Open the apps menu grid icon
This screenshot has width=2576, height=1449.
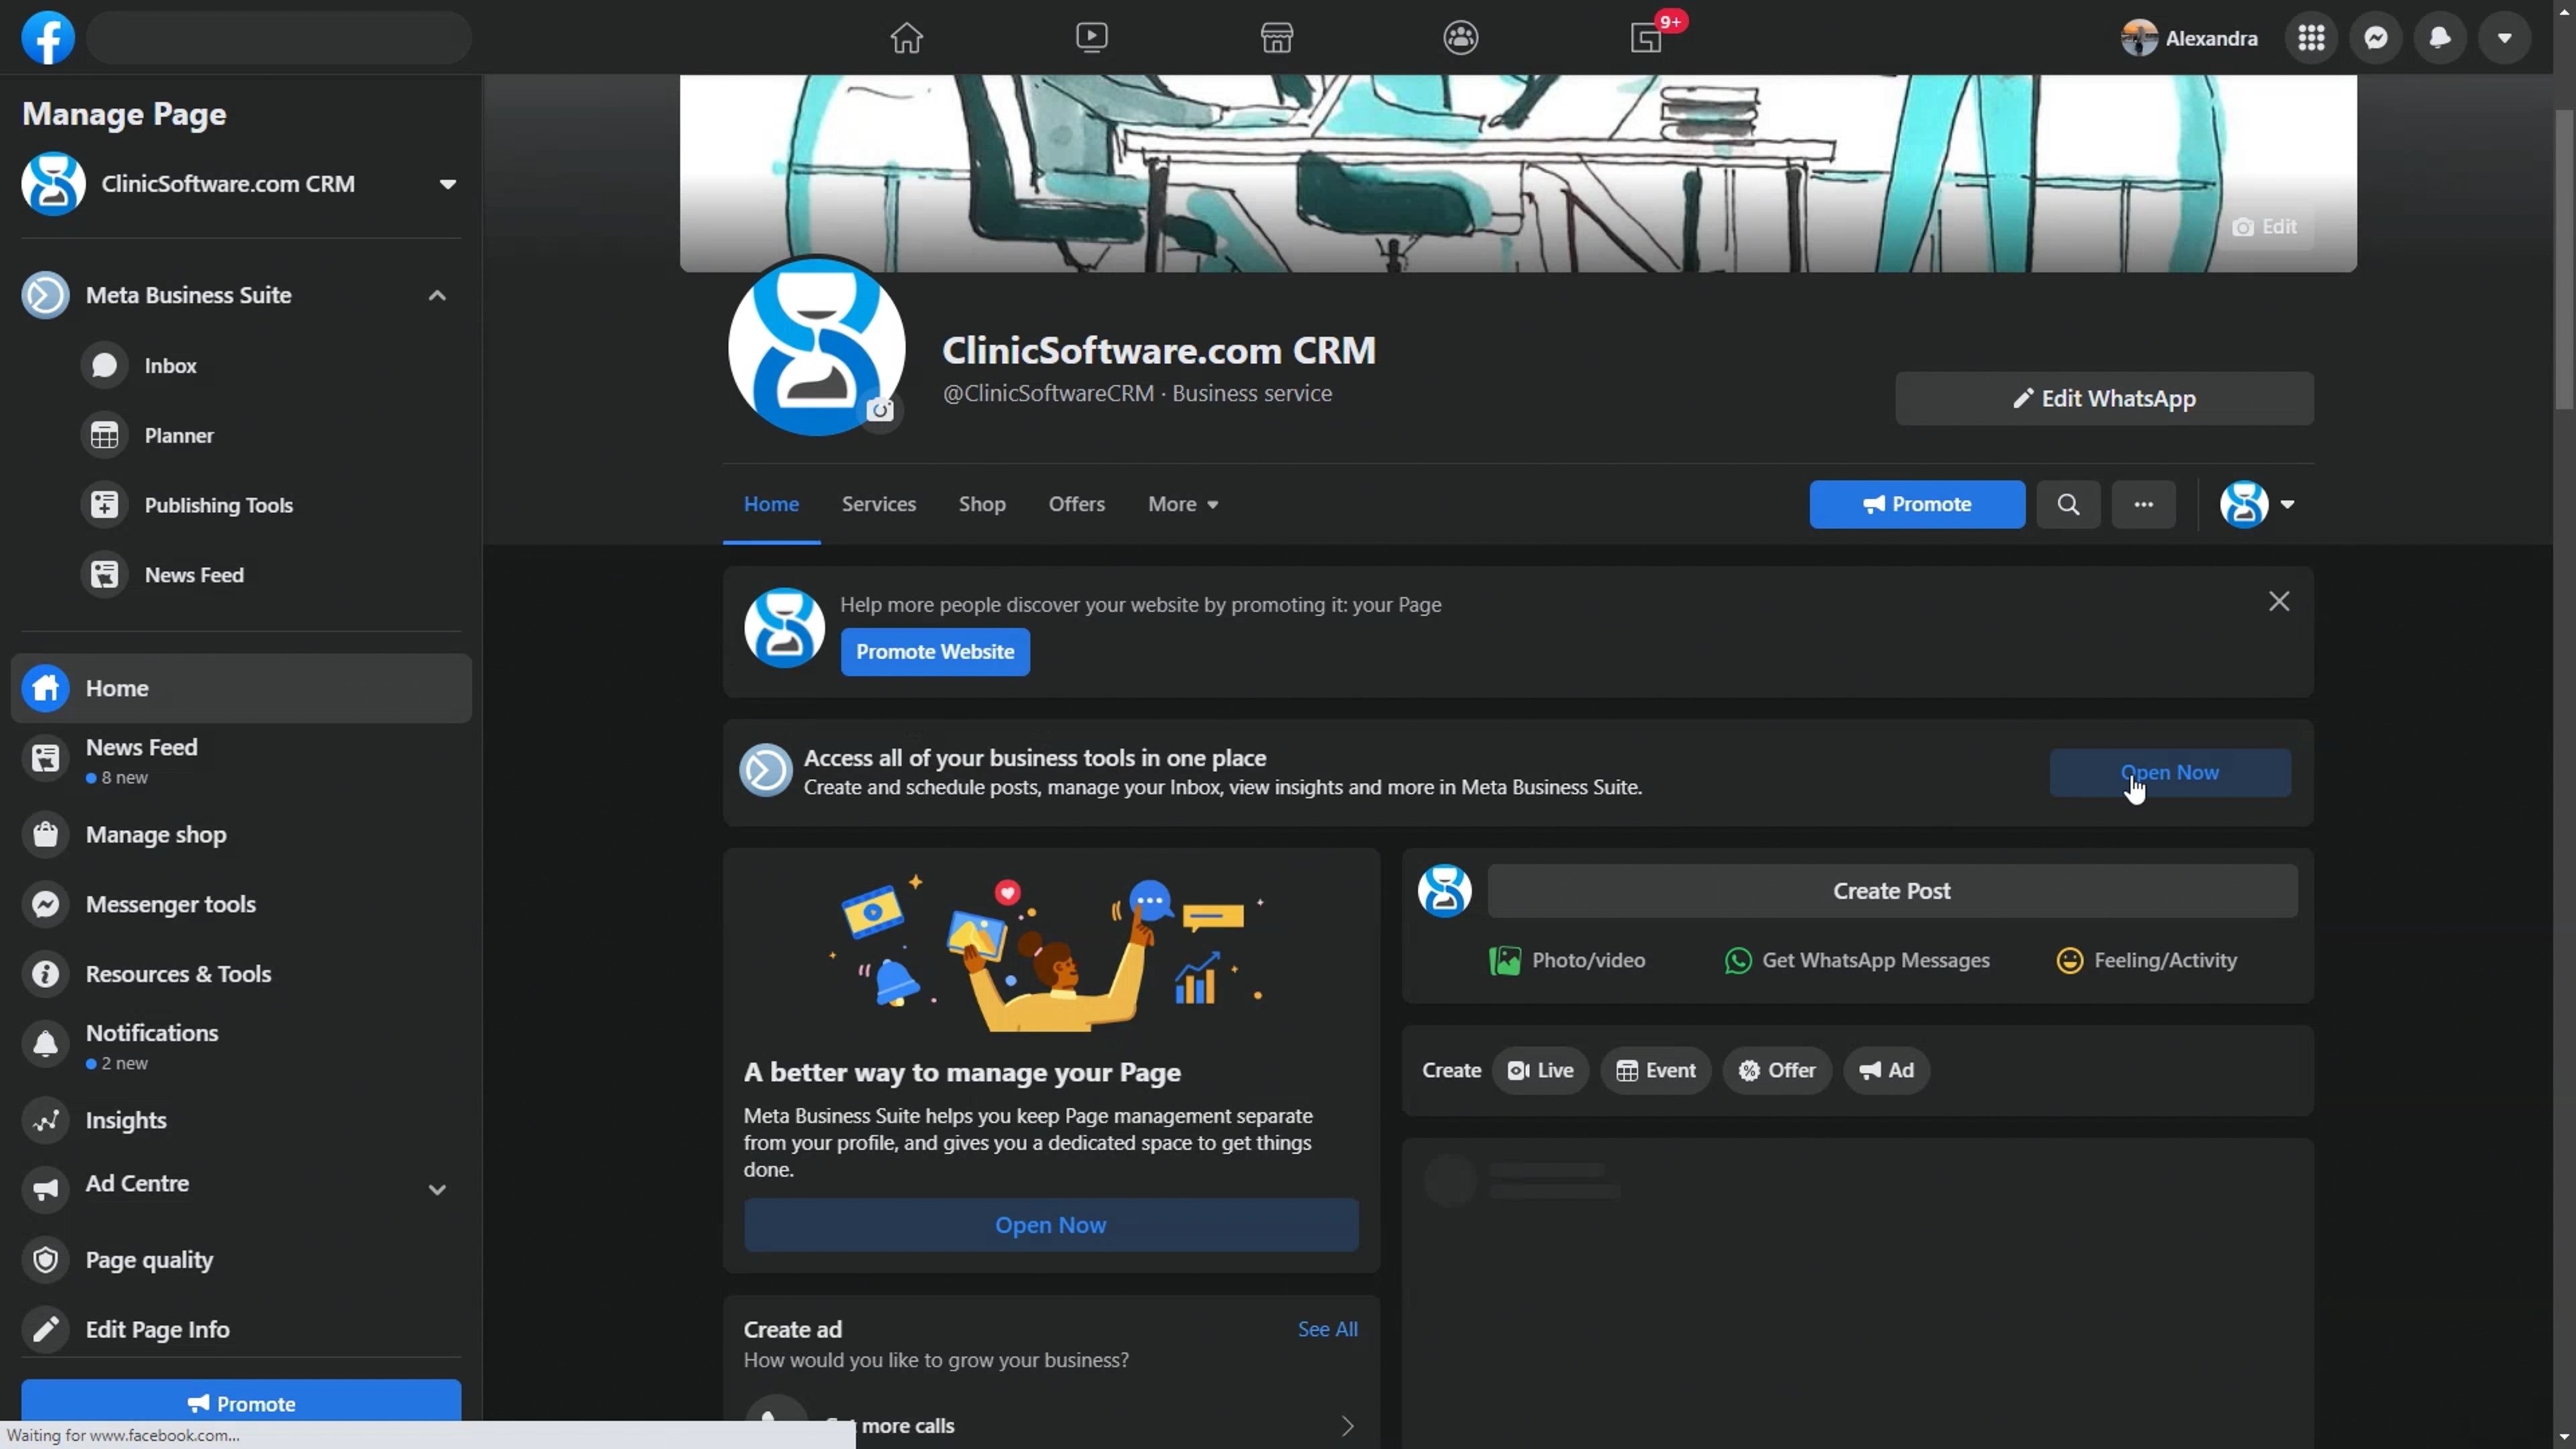[2311, 37]
